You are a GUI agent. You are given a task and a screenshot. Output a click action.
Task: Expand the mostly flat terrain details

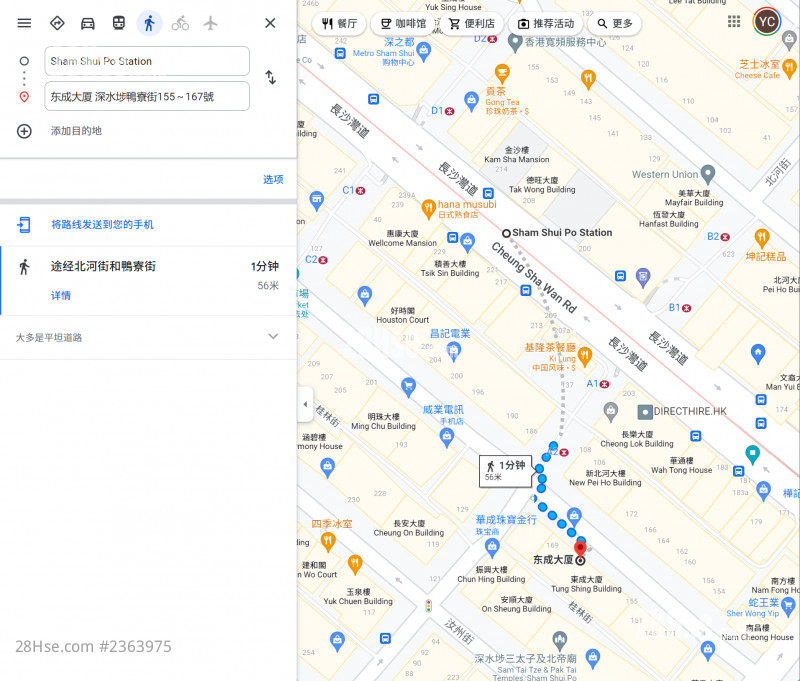pyautogui.click(x=272, y=337)
